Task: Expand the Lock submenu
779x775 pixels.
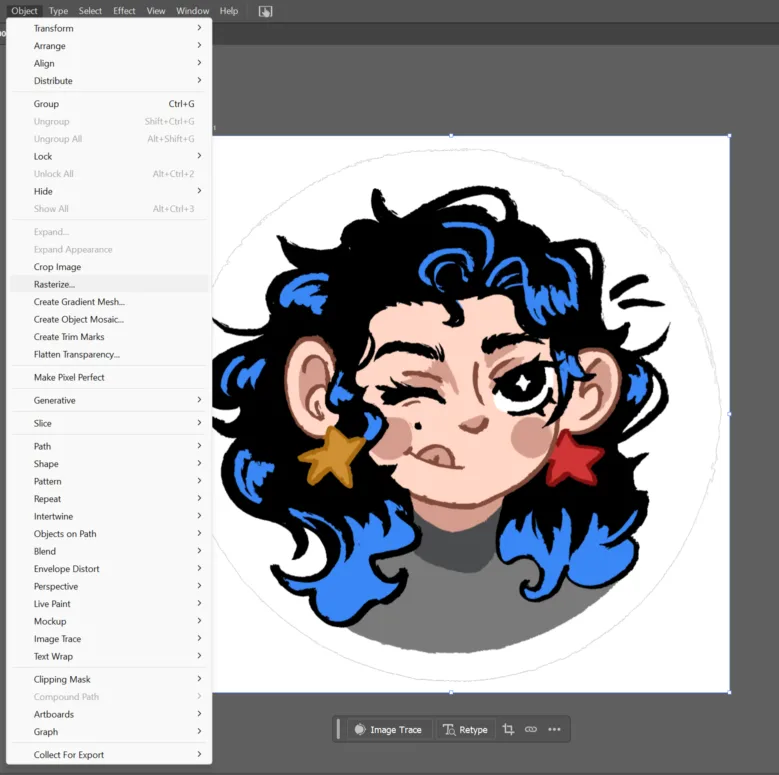Action: (x=109, y=156)
